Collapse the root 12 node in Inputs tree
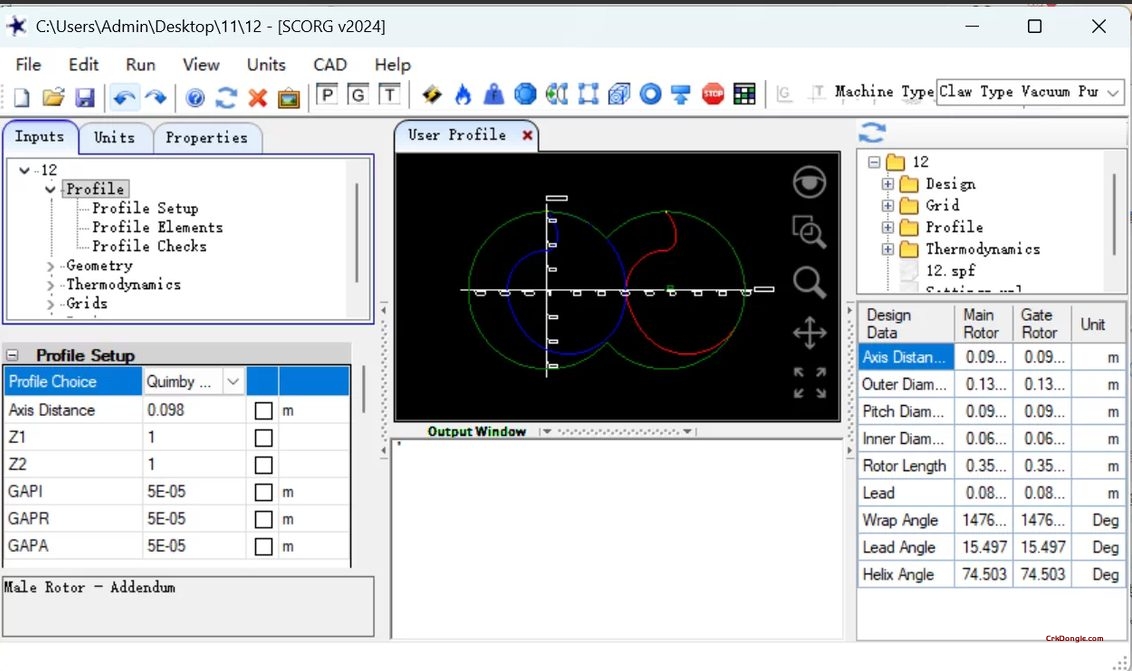Image resolution: width=1132 pixels, height=671 pixels. [25, 170]
